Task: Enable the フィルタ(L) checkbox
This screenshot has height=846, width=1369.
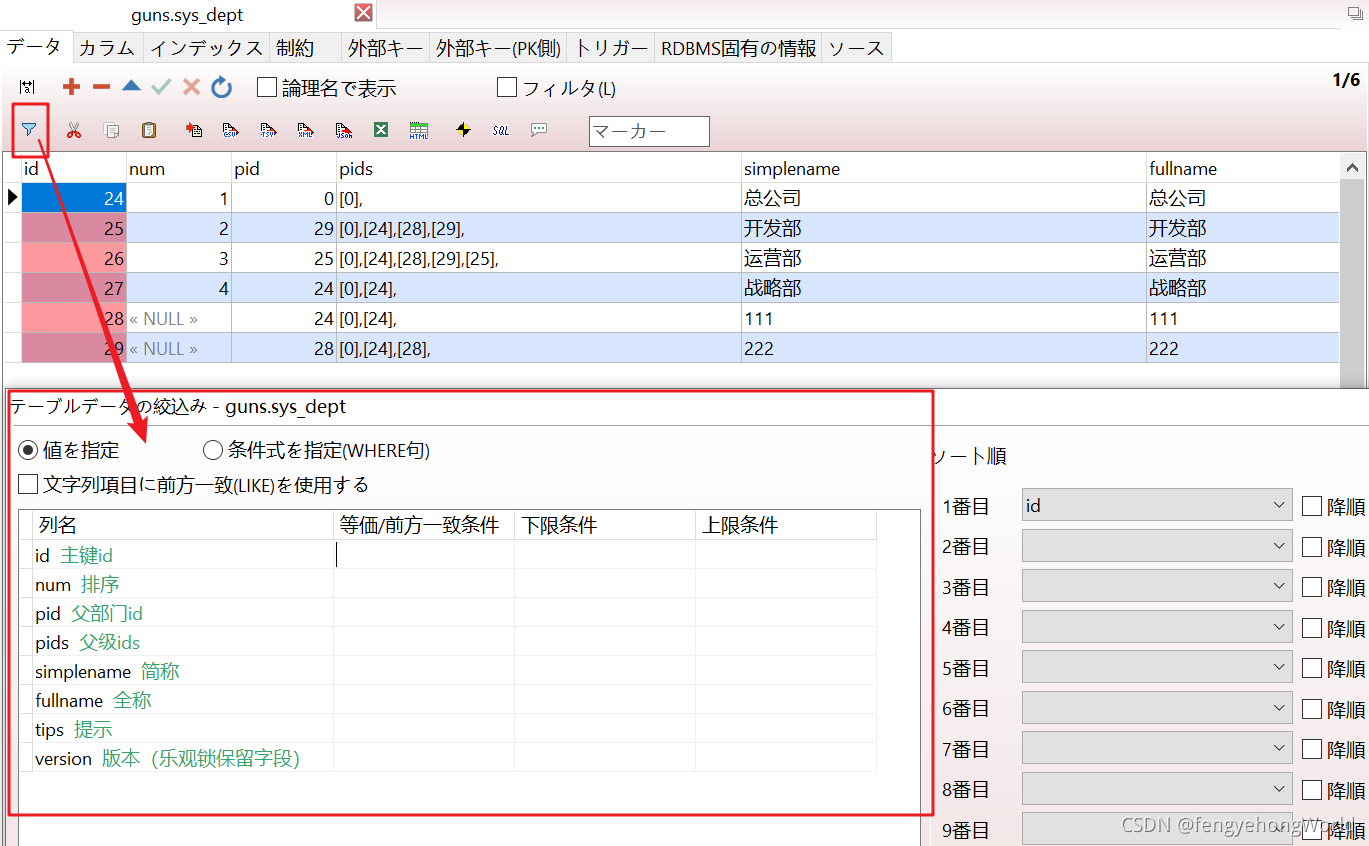Action: point(507,88)
